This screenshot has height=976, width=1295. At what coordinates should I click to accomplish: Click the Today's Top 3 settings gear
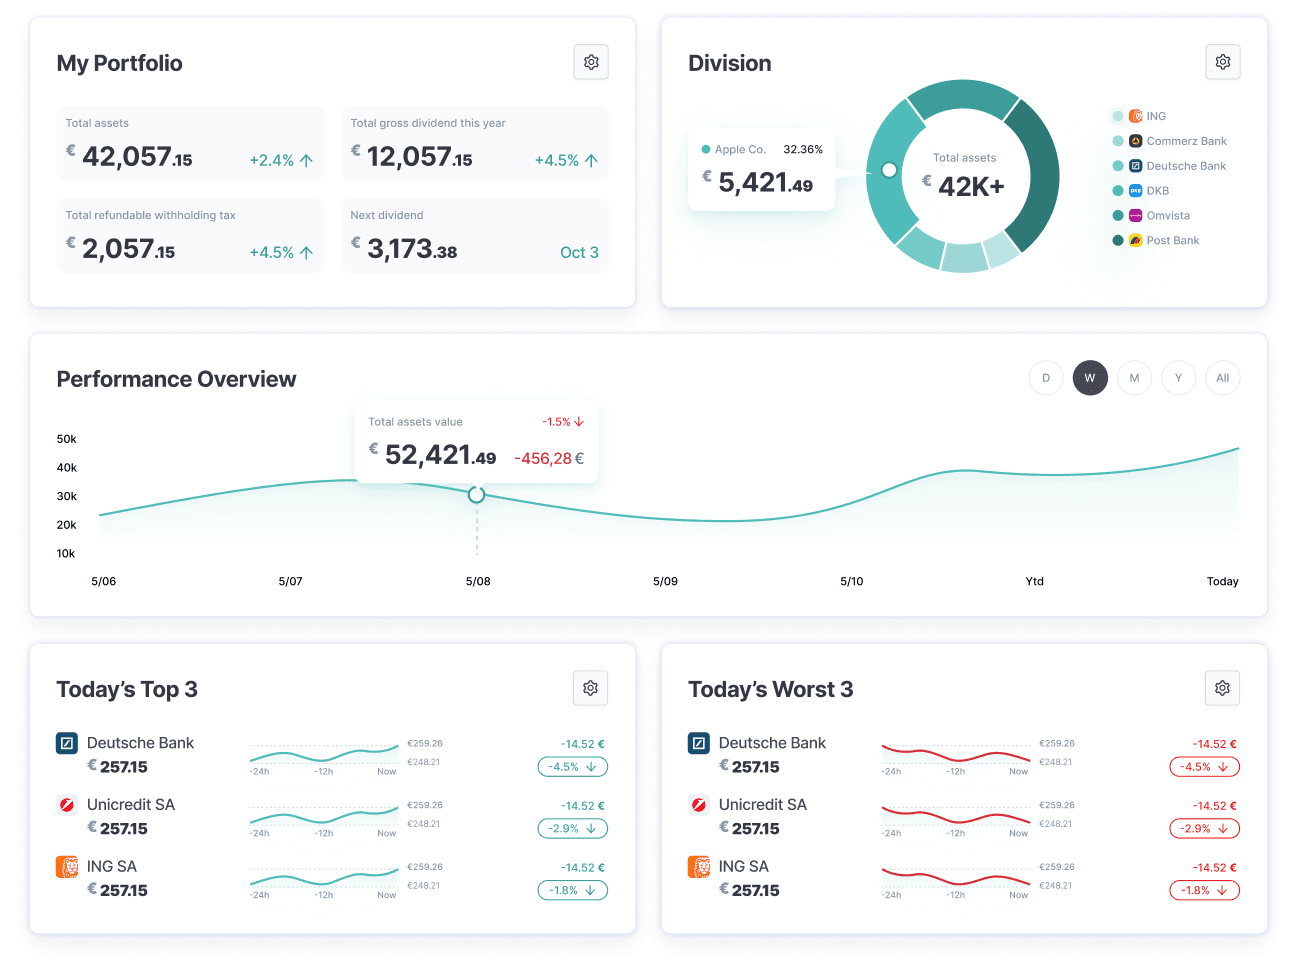pos(591,688)
